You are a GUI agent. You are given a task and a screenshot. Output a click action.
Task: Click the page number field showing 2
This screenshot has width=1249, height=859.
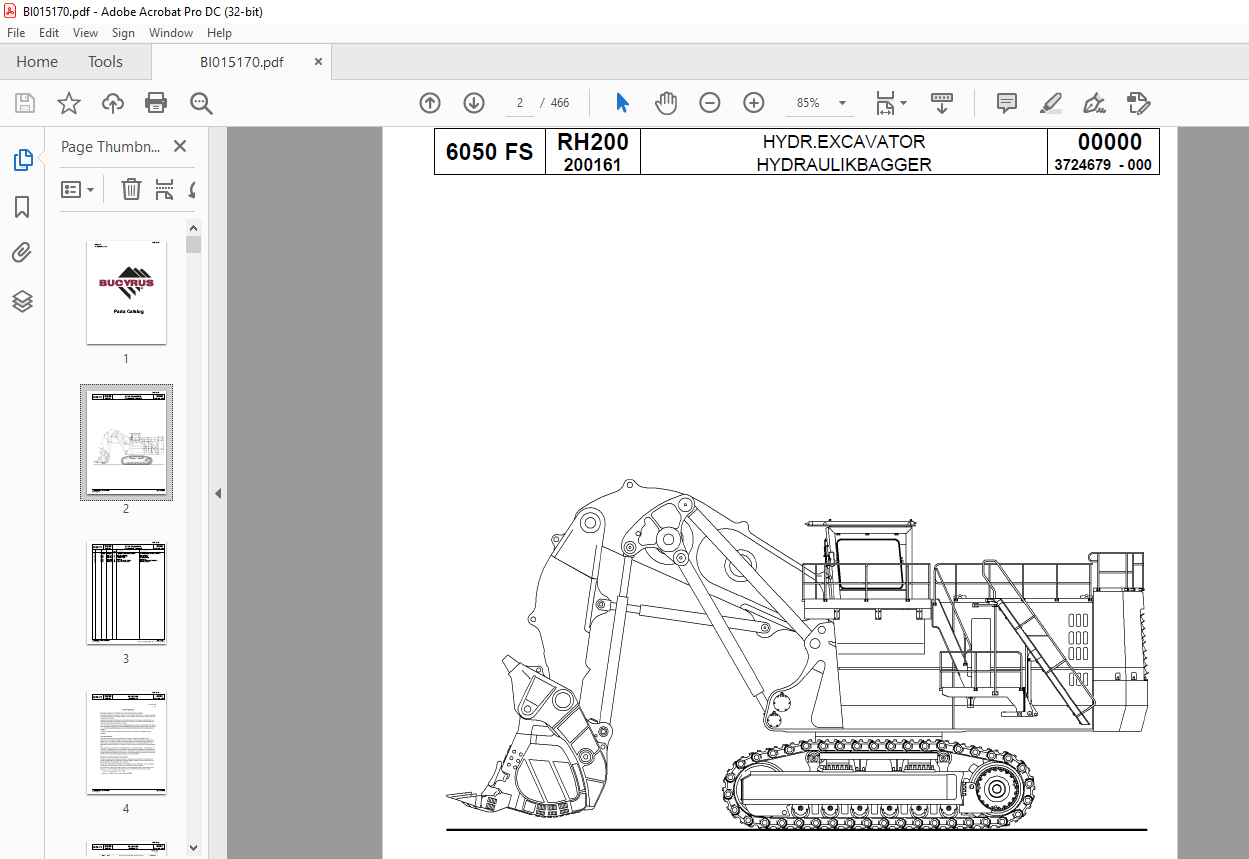(520, 103)
